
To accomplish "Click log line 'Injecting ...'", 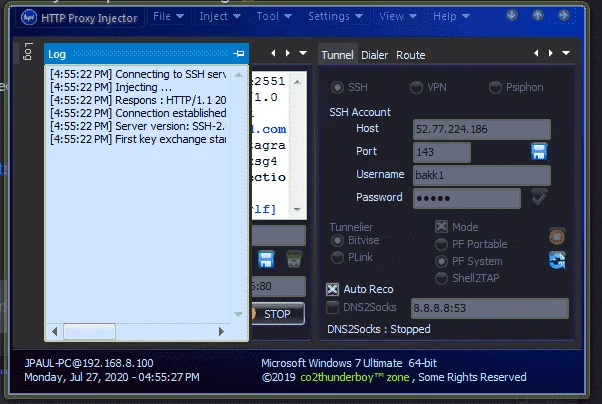I will [x=111, y=87].
